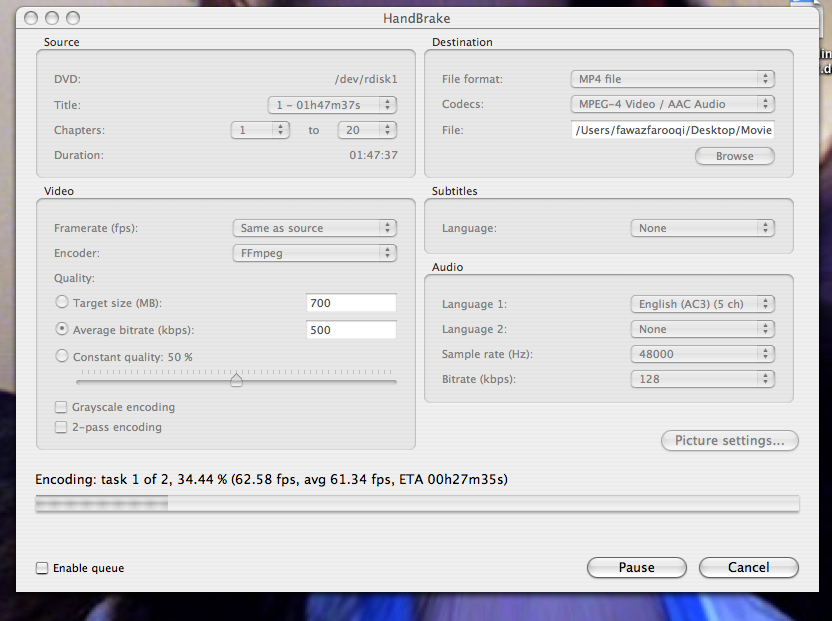Open Language 1 dropdown English (AC3) (5 ch)
Image resolution: width=832 pixels, height=621 pixels.
click(703, 304)
